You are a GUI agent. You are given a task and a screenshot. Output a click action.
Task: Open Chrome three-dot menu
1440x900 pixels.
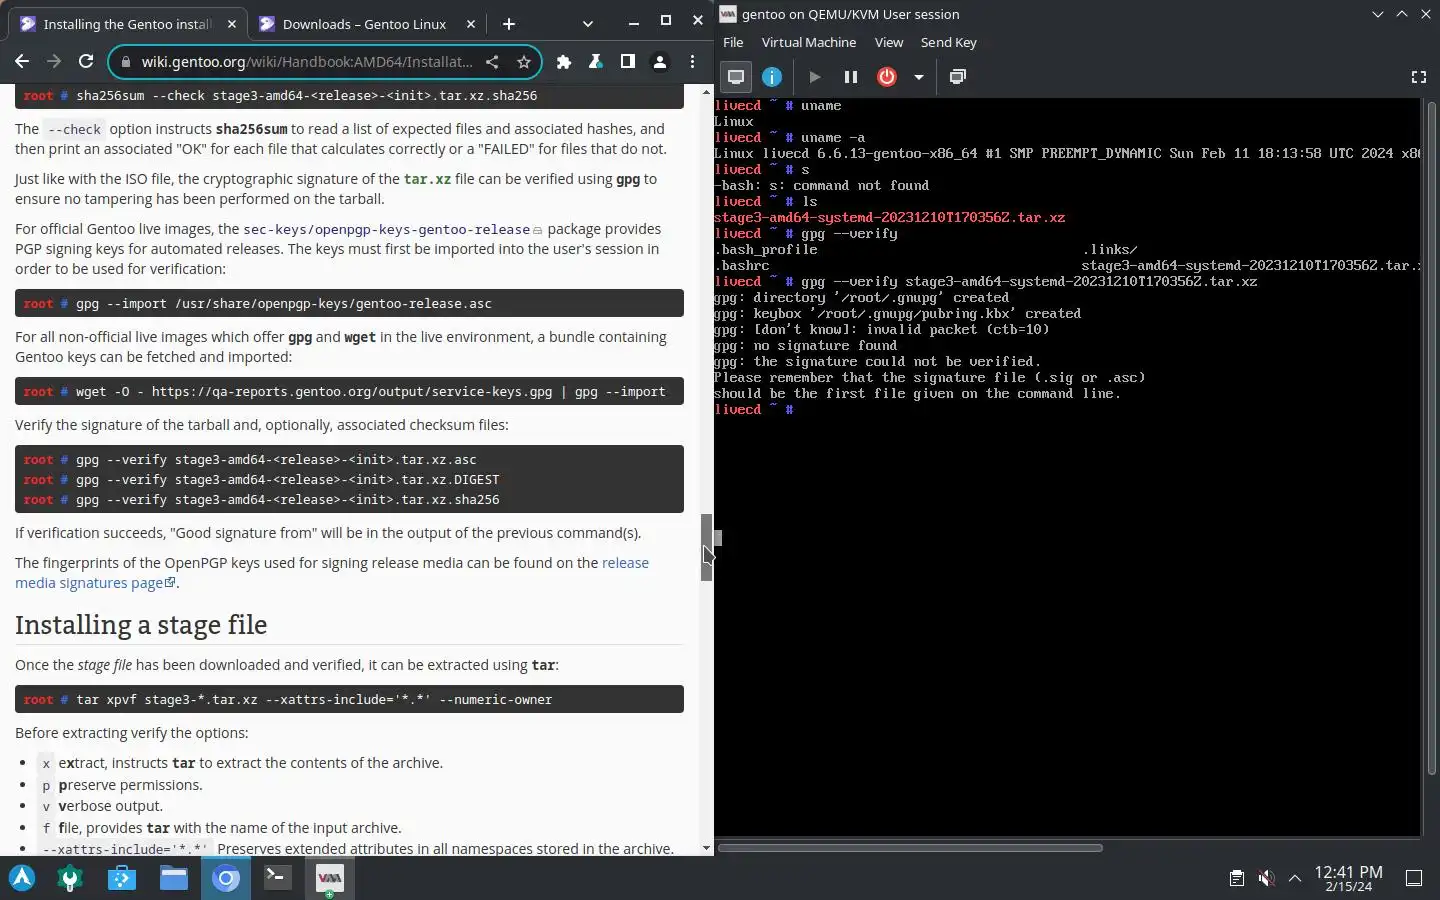tap(692, 62)
